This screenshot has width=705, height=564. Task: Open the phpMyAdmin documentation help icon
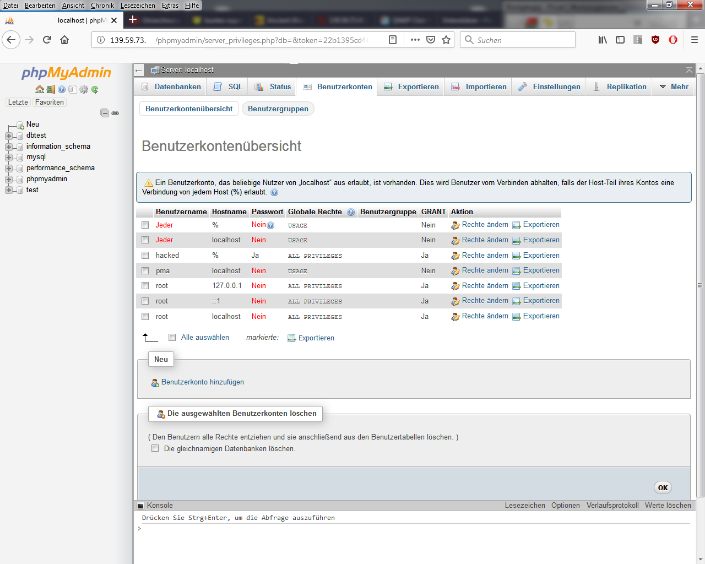click(61, 90)
